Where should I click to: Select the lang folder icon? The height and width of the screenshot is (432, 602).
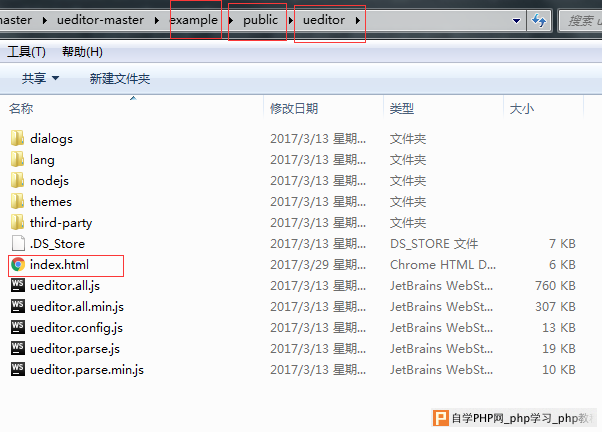17,159
